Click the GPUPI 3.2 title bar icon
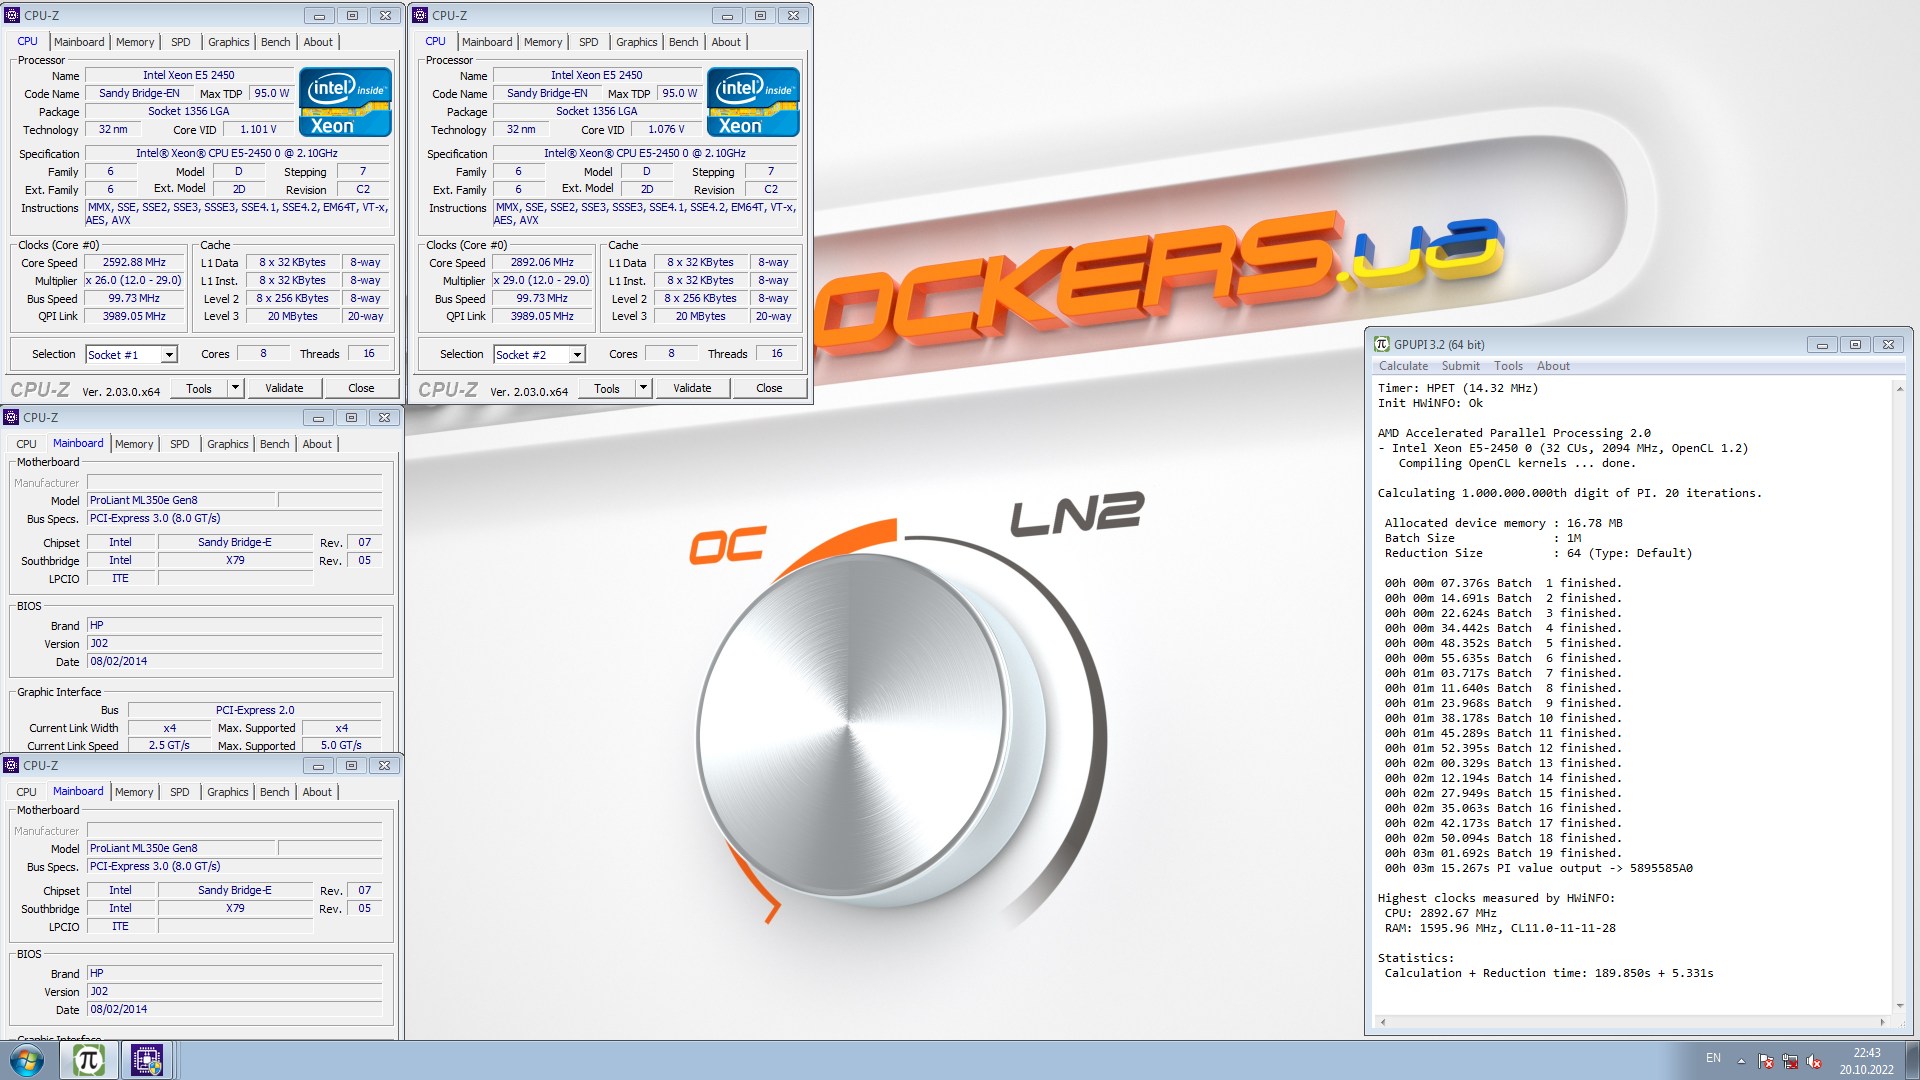The width and height of the screenshot is (1920, 1080). click(x=1382, y=344)
